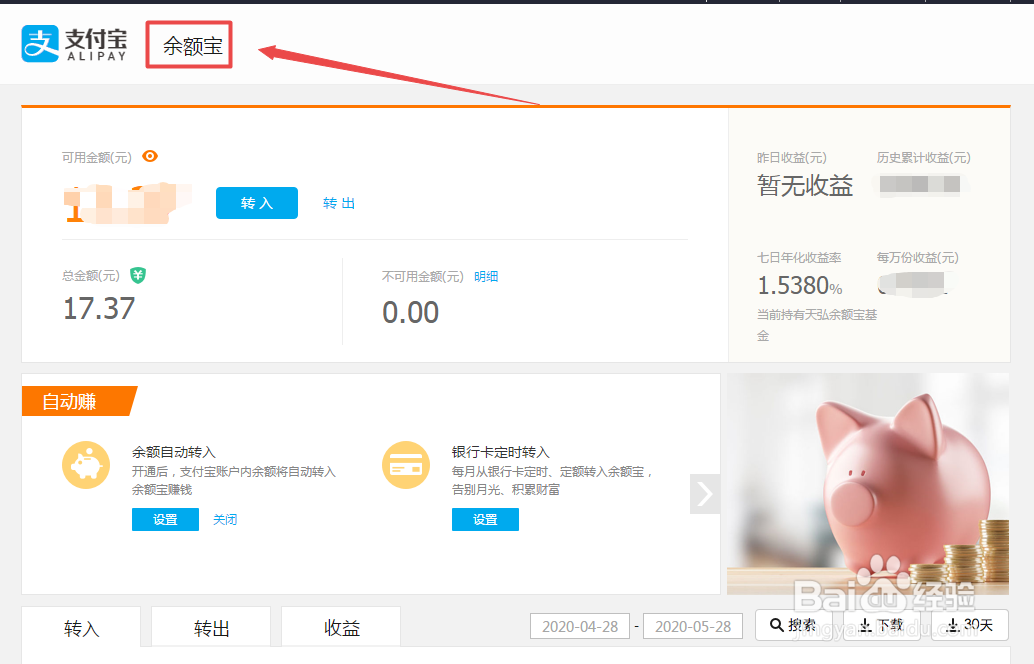The width and height of the screenshot is (1034, 664).
Task: Click the next arrow in 自动赚 carousel
Action: tap(705, 494)
